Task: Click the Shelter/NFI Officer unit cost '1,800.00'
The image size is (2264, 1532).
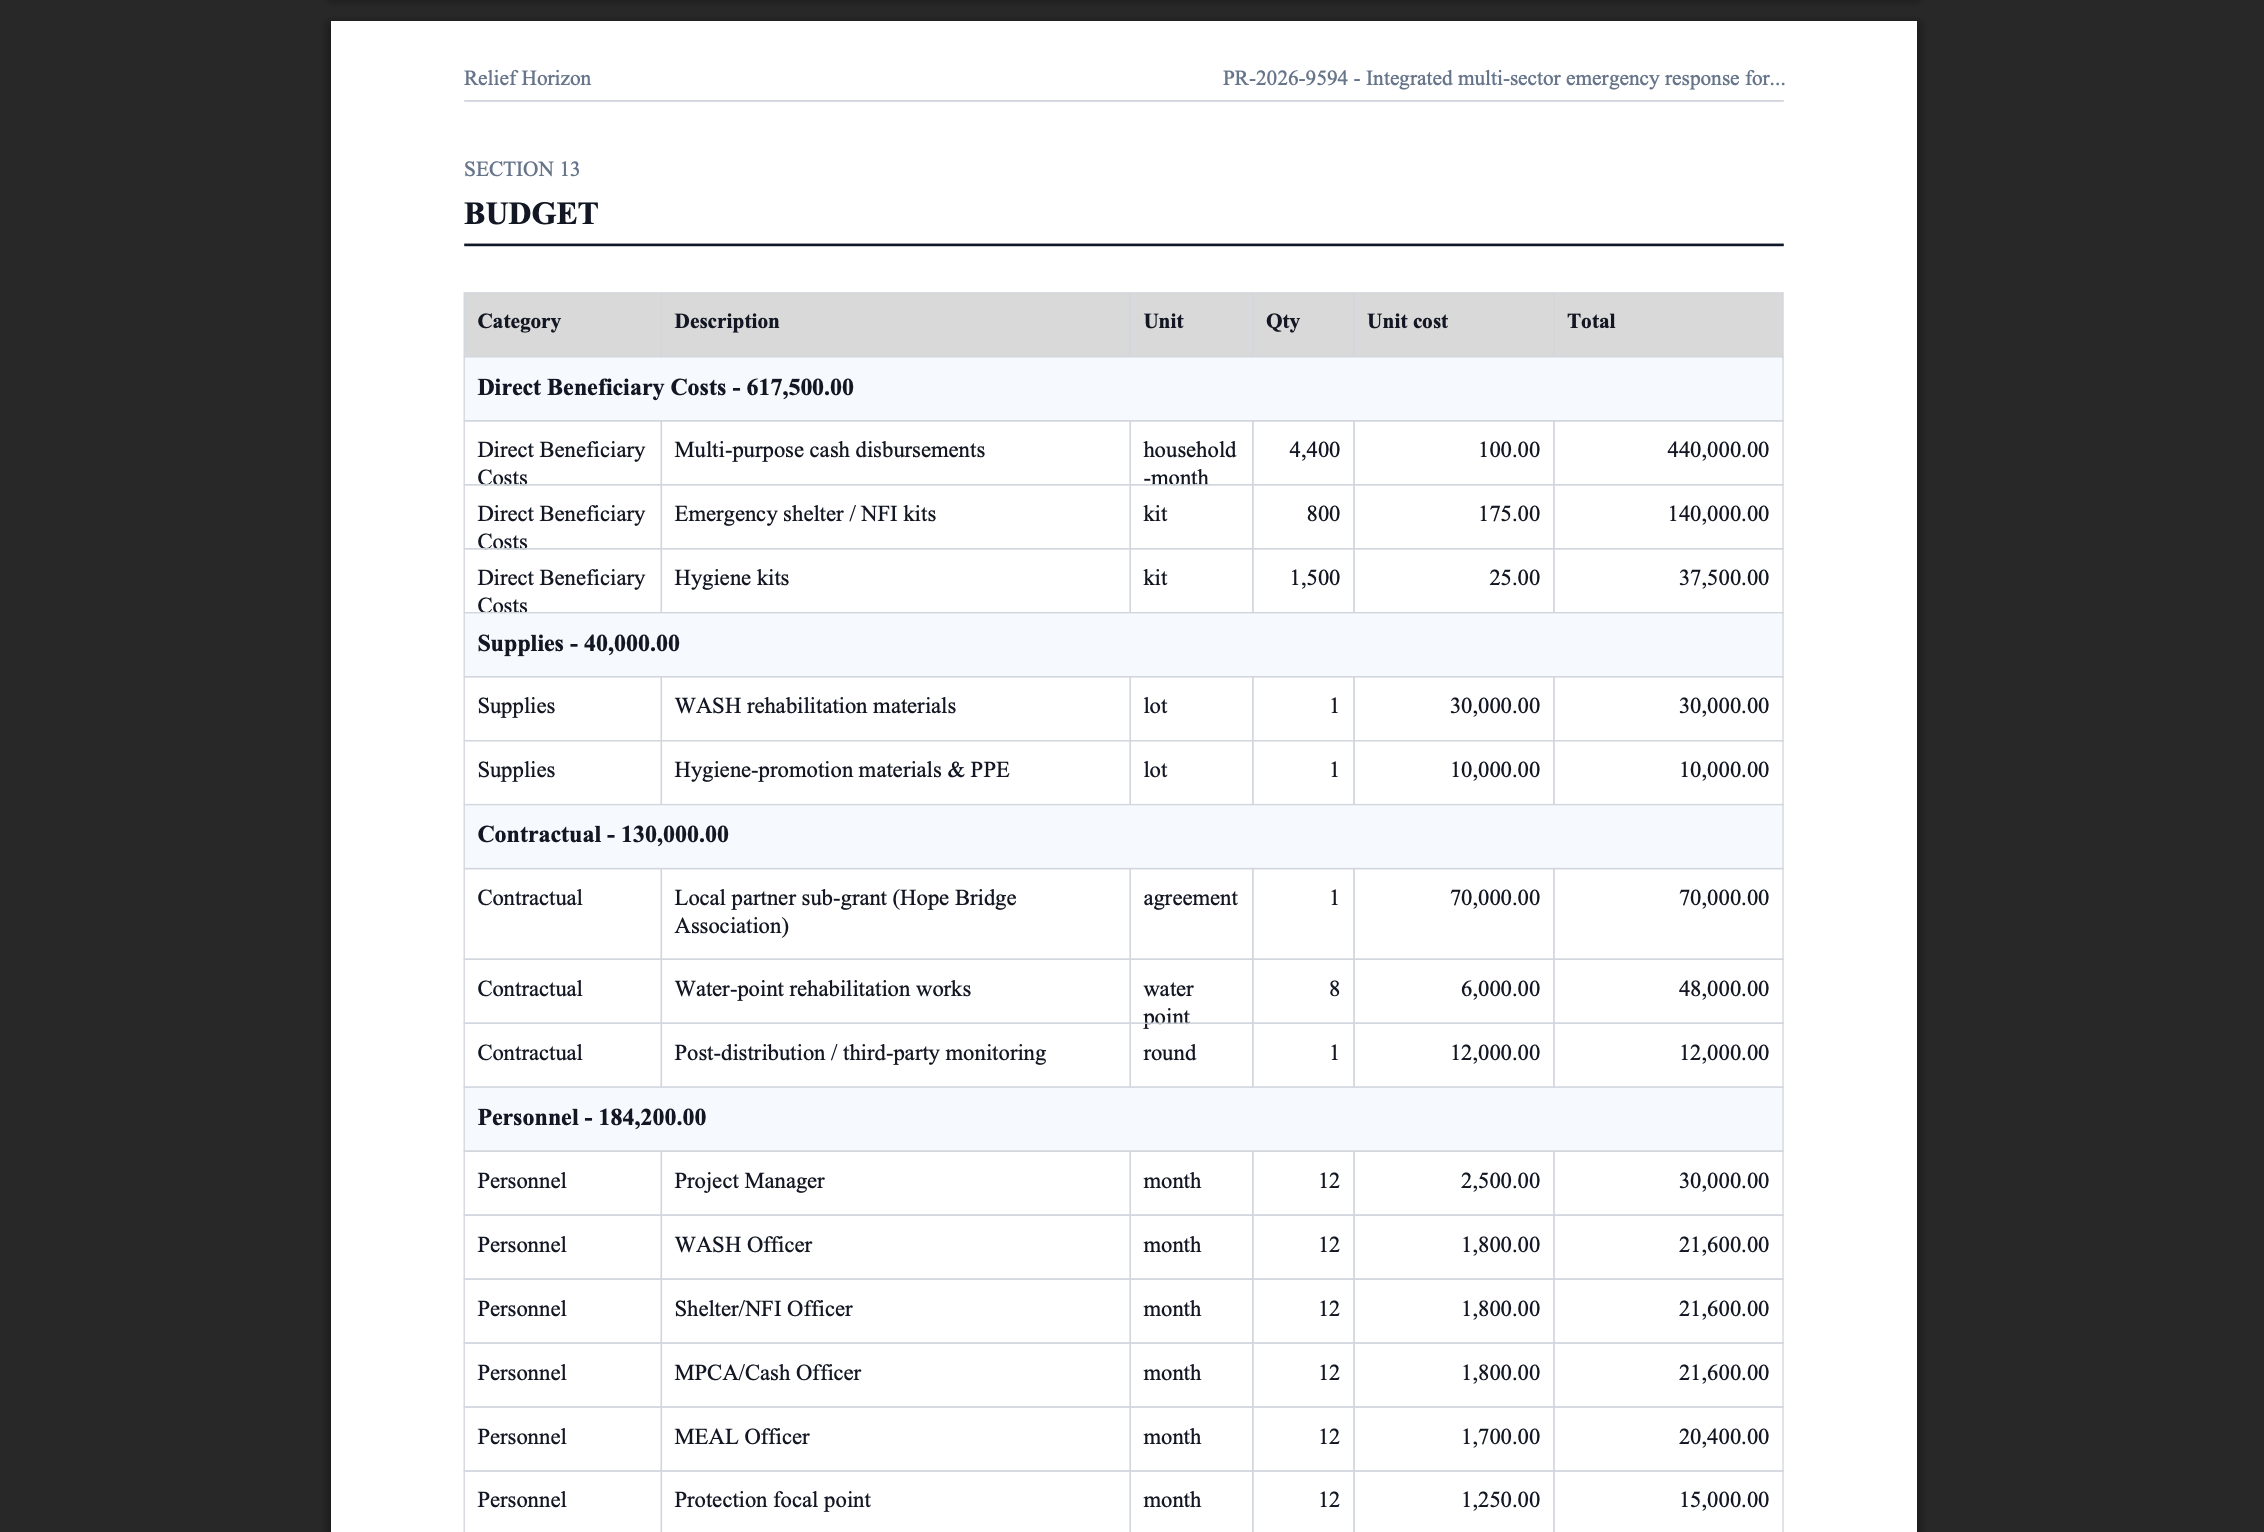Action: [1500, 1309]
